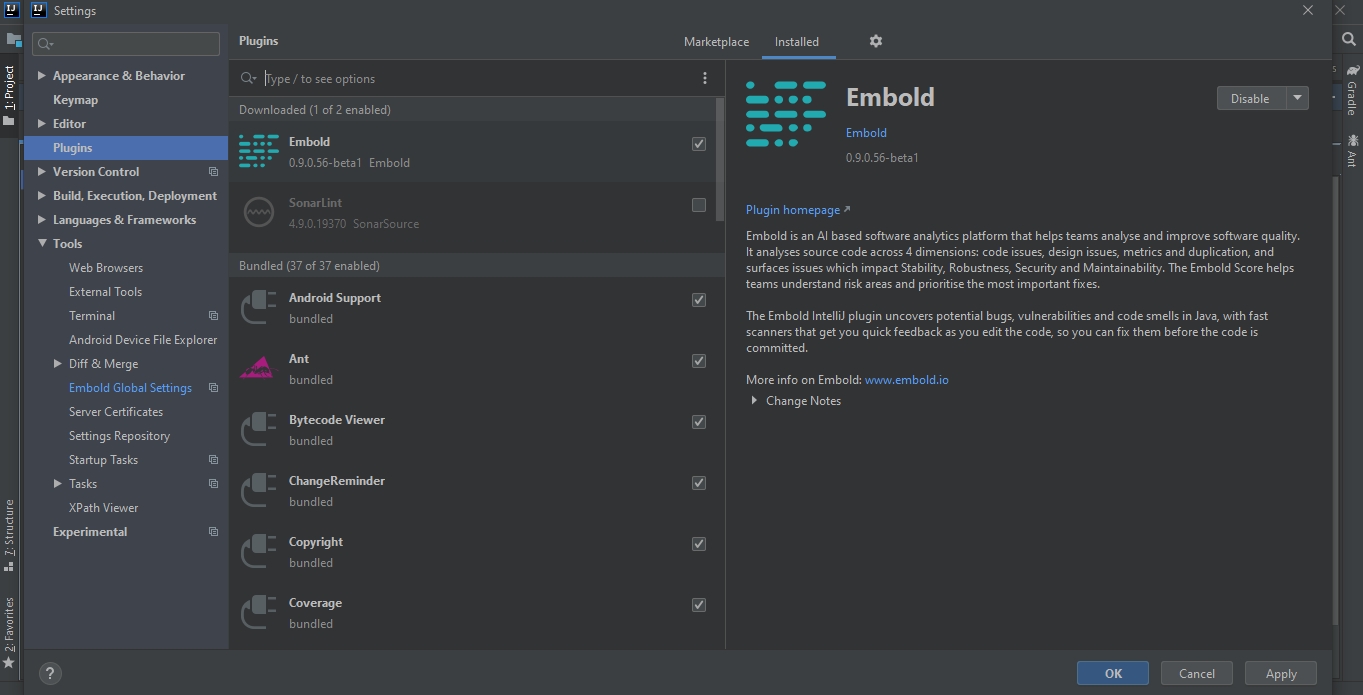This screenshot has width=1363, height=695.
Task: Open the www.embold.io link
Action: tap(907, 380)
